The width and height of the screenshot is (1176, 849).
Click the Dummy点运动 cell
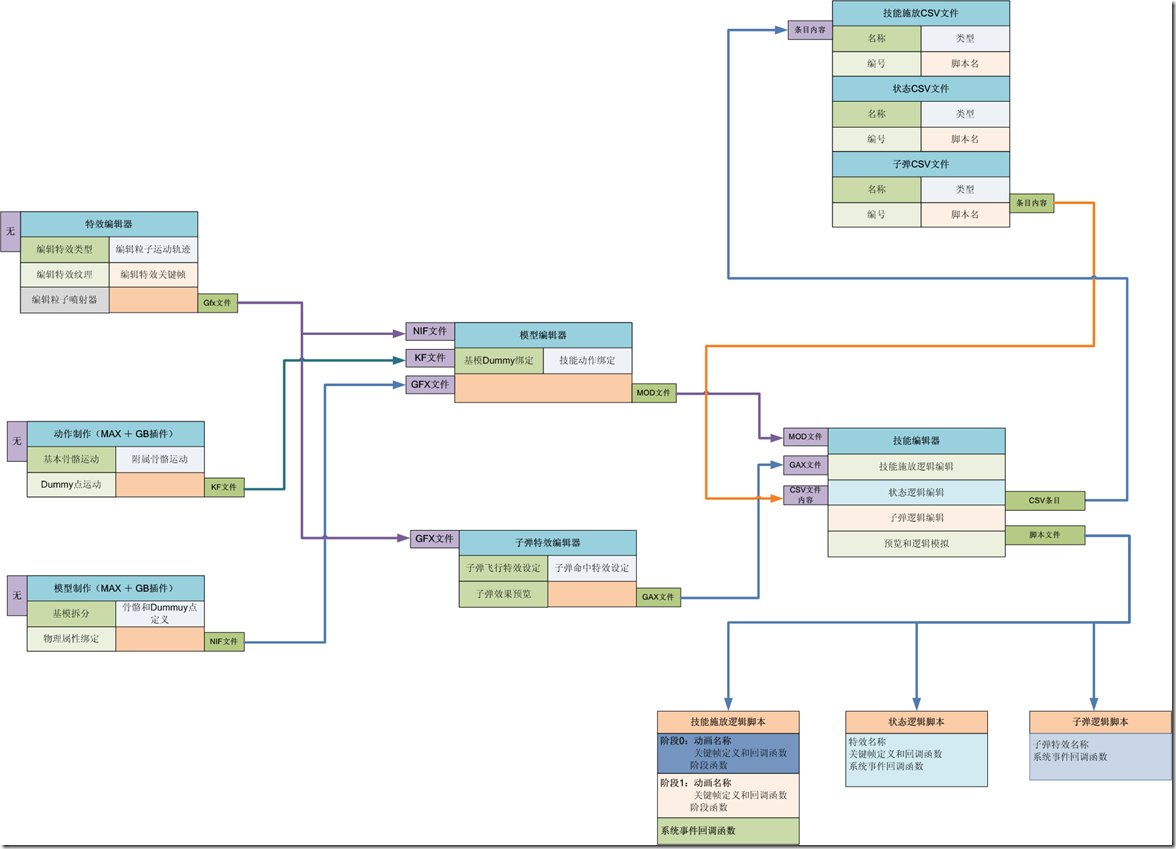(x=71, y=484)
